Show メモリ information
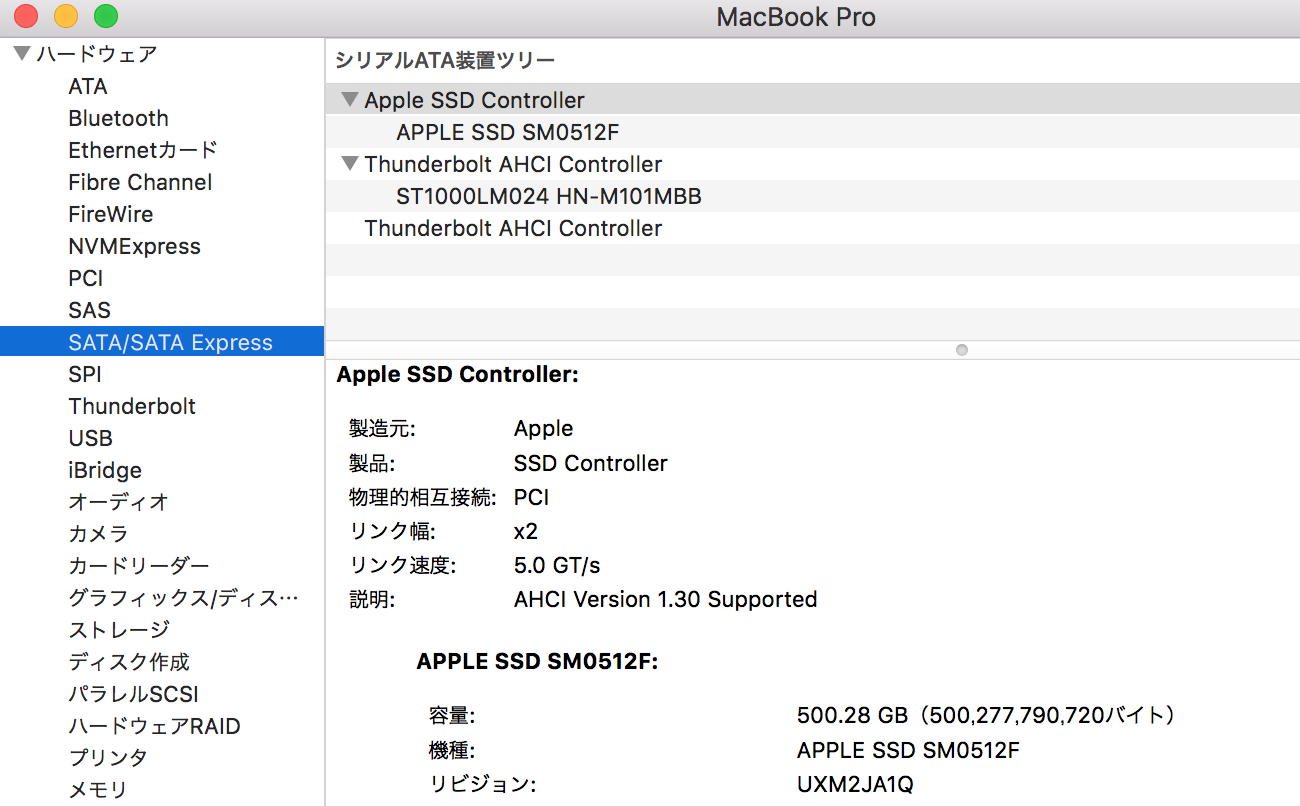The height and width of the screenshot is (806, 1300). [98, 790]
